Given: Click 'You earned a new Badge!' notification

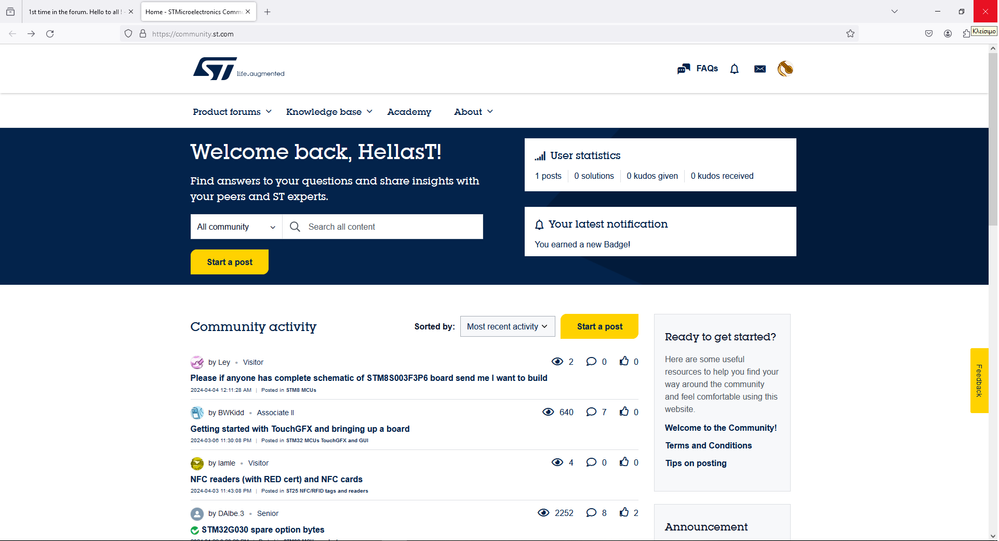Looking at the screenshot, I should click(582, 244).
